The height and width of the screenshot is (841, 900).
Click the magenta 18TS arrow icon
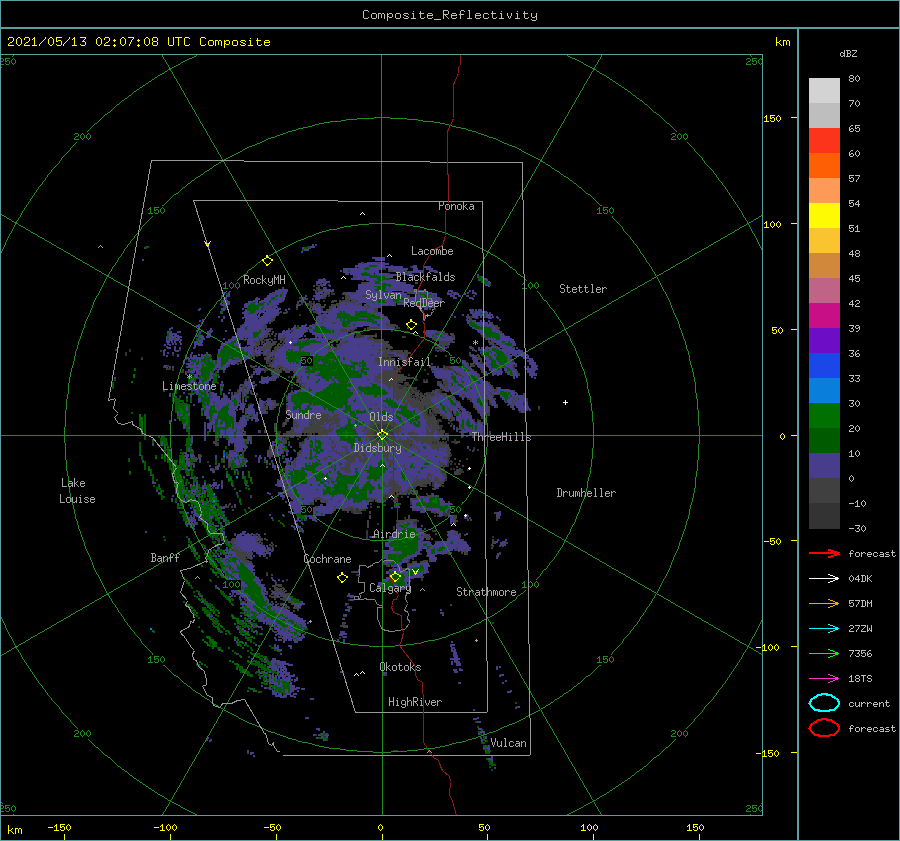pyautogui.click(x=824, y=679)
